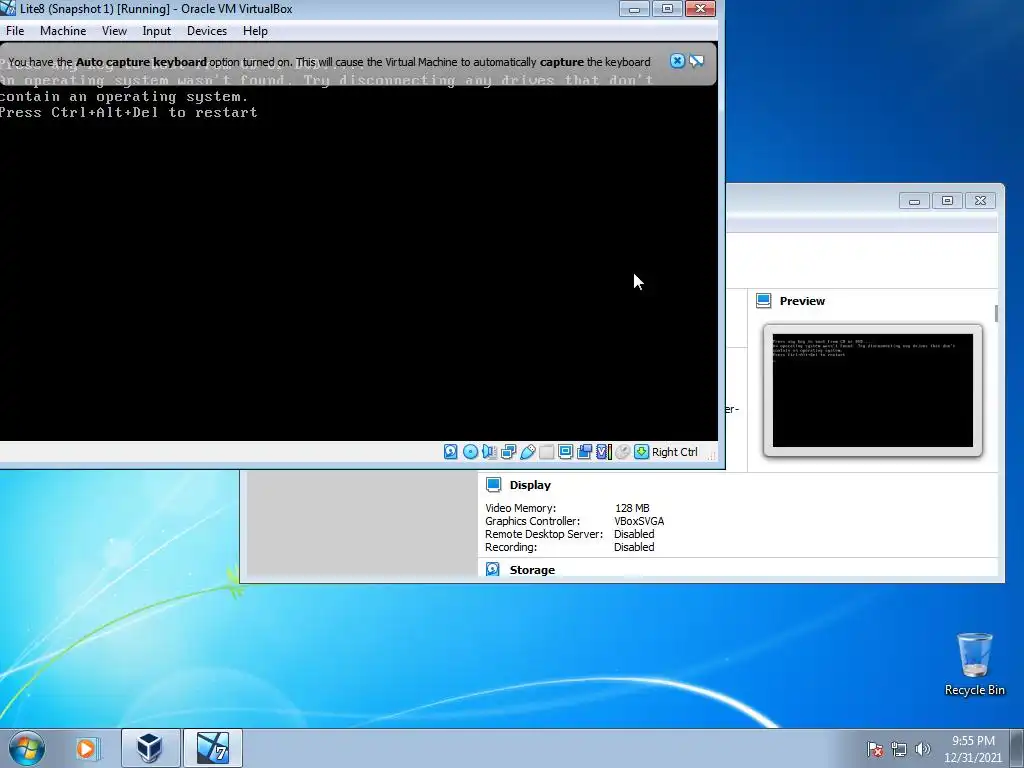Click the display monitor icon in VM status bar
Image resolution: width=1024 pixels, height=768 pixels.
tap(566, 452)
